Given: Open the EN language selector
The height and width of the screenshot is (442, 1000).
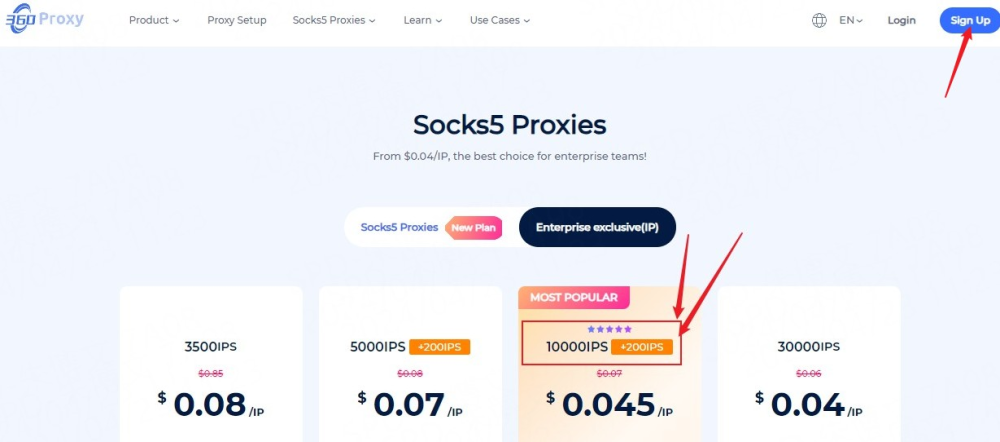Looking at the screenshot, I should pos(851,20).
